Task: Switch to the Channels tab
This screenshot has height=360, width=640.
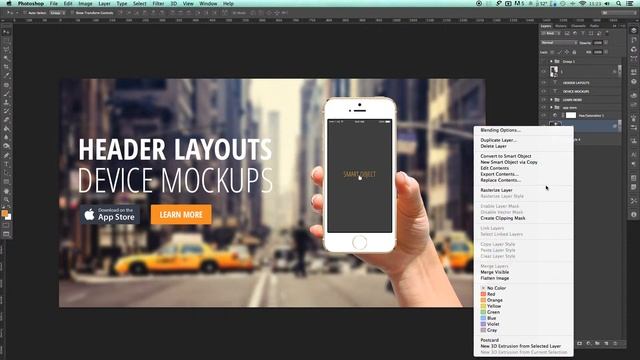Action: (x=578, y=26)
